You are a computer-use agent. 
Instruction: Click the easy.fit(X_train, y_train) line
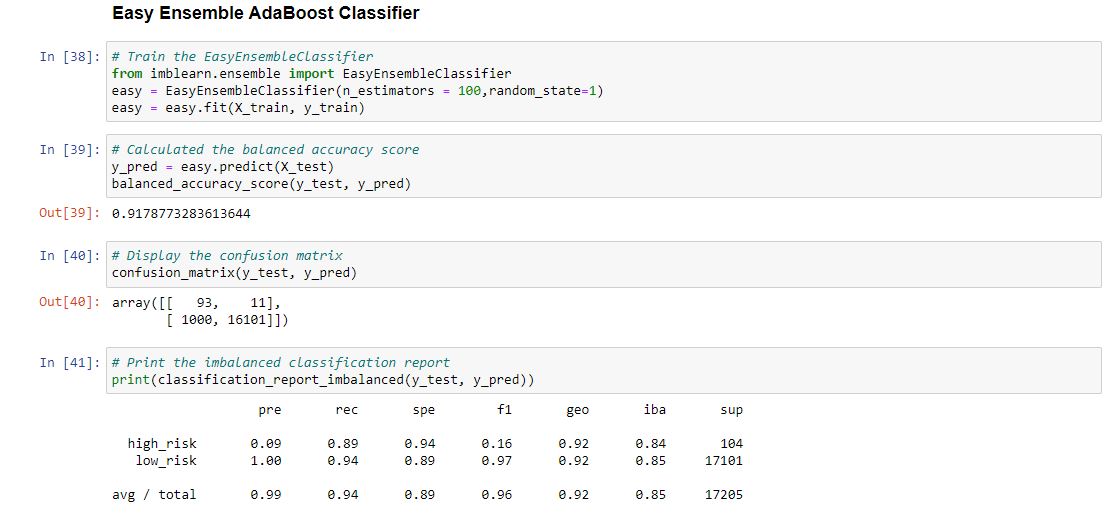(x=238, y=108)
